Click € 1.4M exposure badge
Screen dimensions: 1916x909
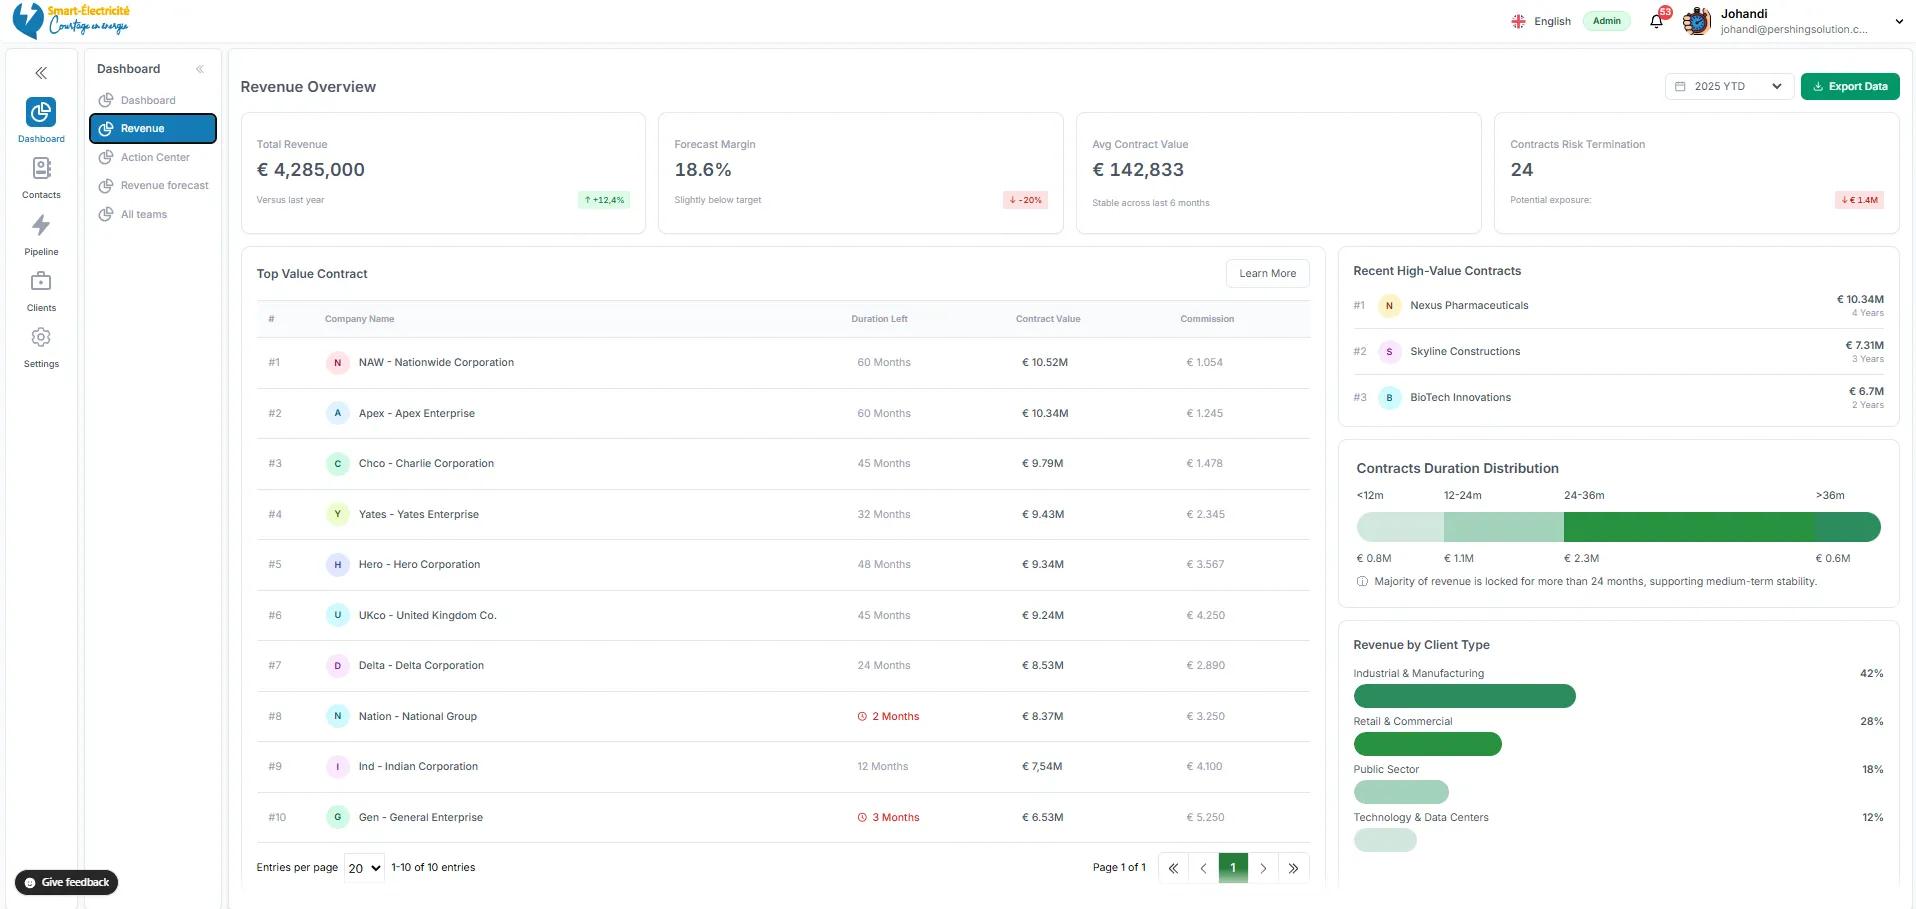point(1859,200)
